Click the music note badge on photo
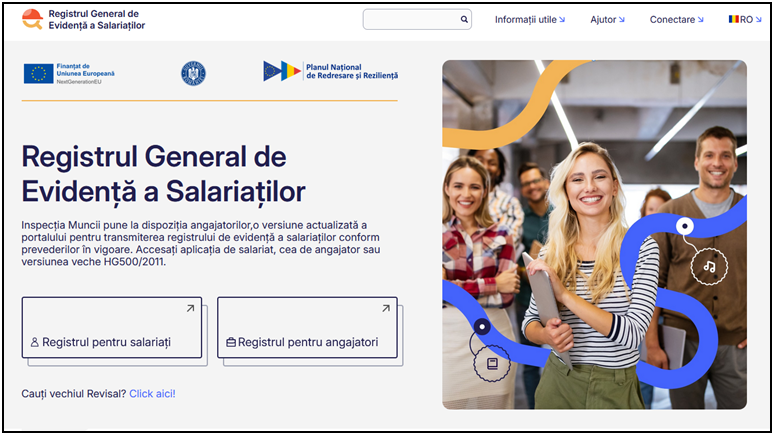 pos(709,266)
